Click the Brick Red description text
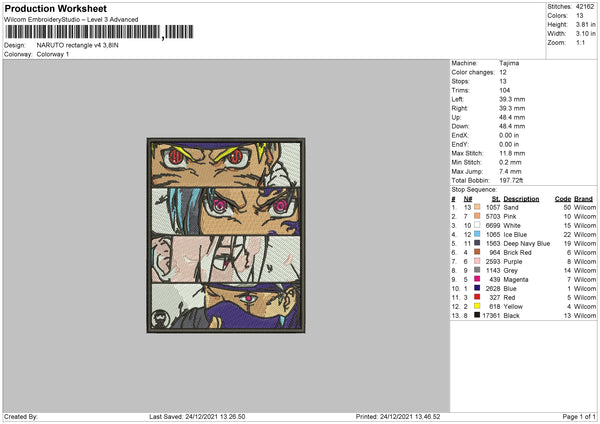The image size is (600, 424). click(517, 253)
